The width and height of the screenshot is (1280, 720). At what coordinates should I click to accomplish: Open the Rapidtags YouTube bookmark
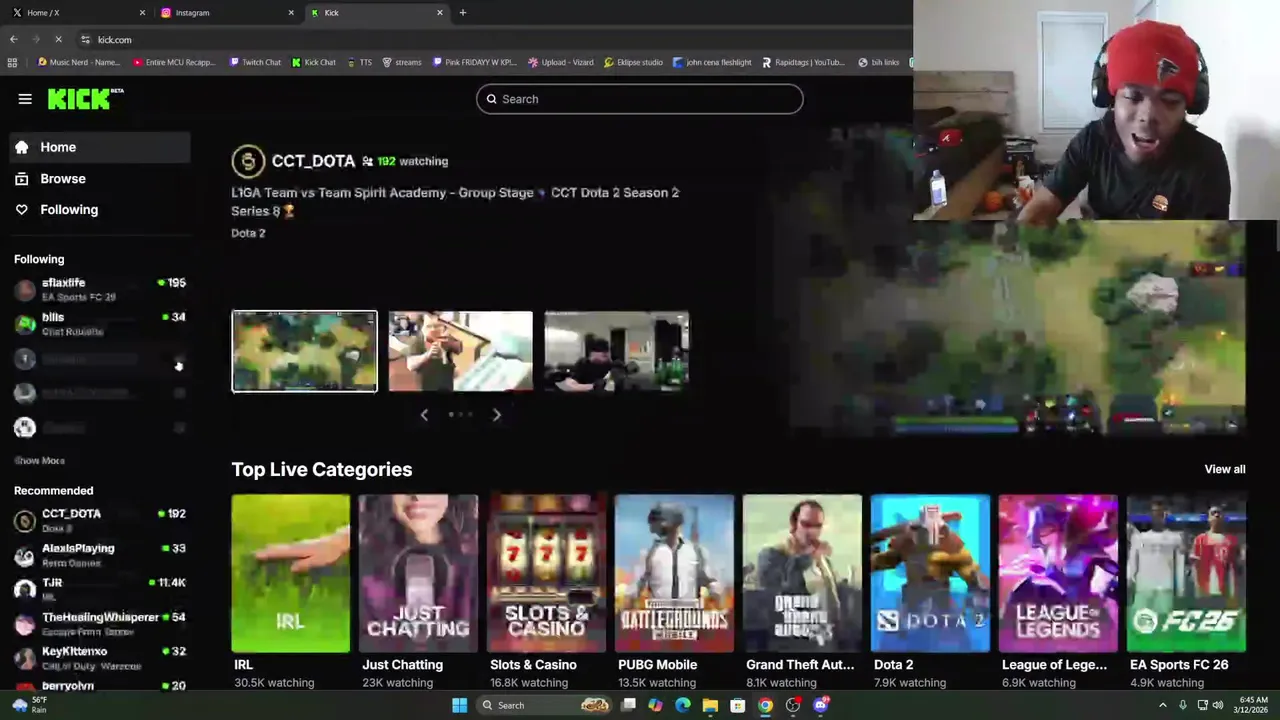coord(804,62)
